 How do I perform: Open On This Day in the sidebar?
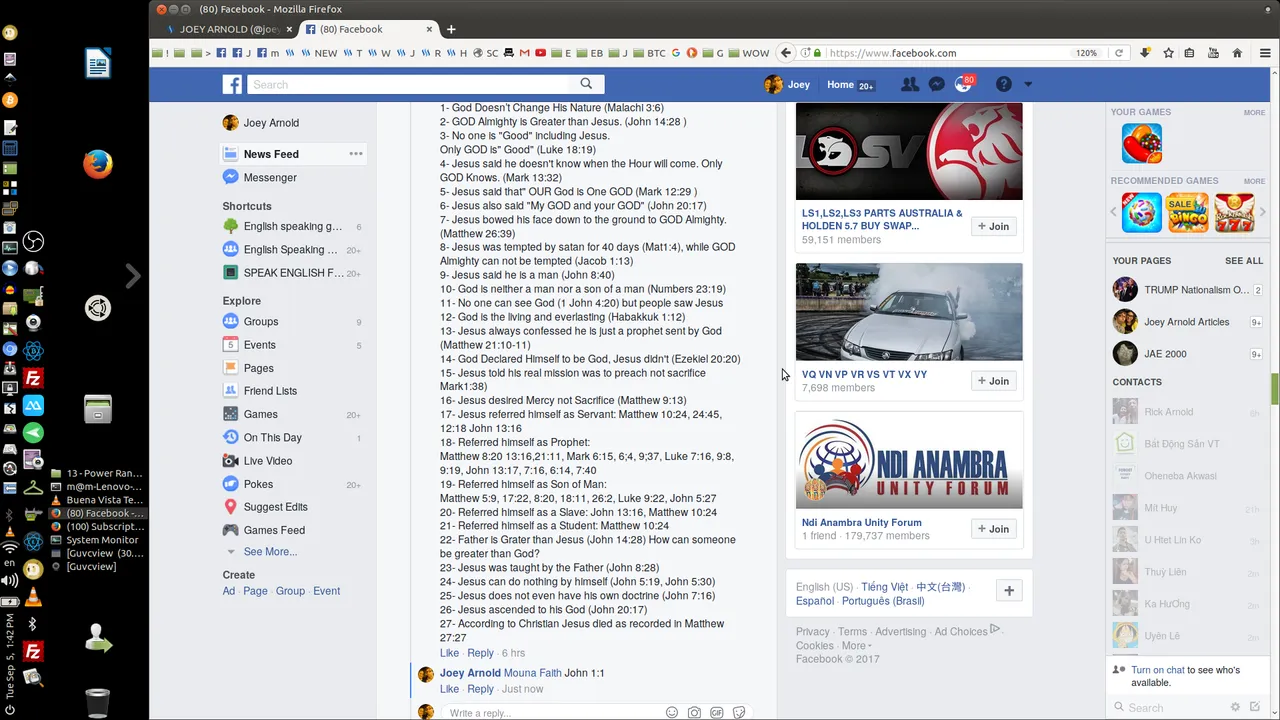pyautogui.click(x=272, y=438)
